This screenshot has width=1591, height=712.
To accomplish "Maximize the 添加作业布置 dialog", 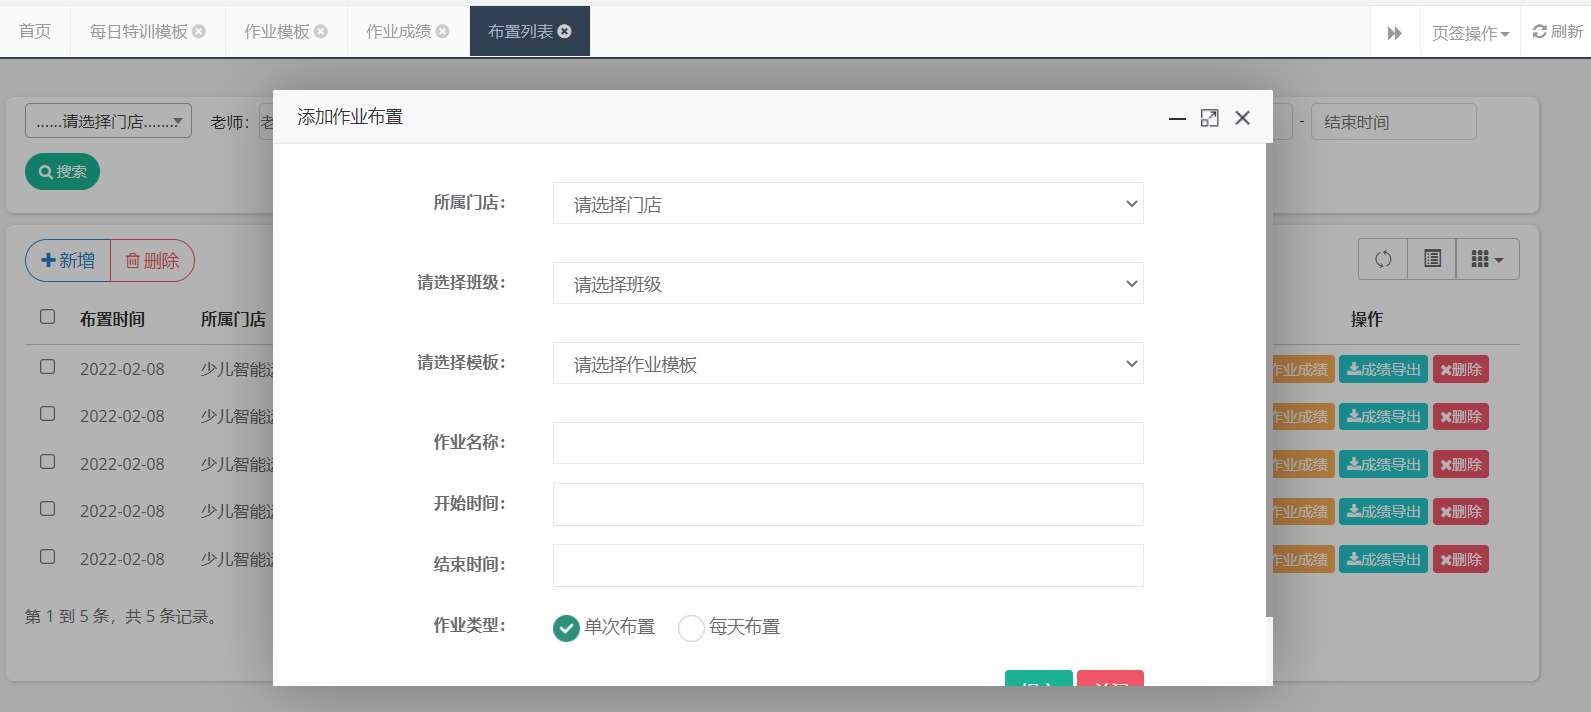I will click(1209, 118).
